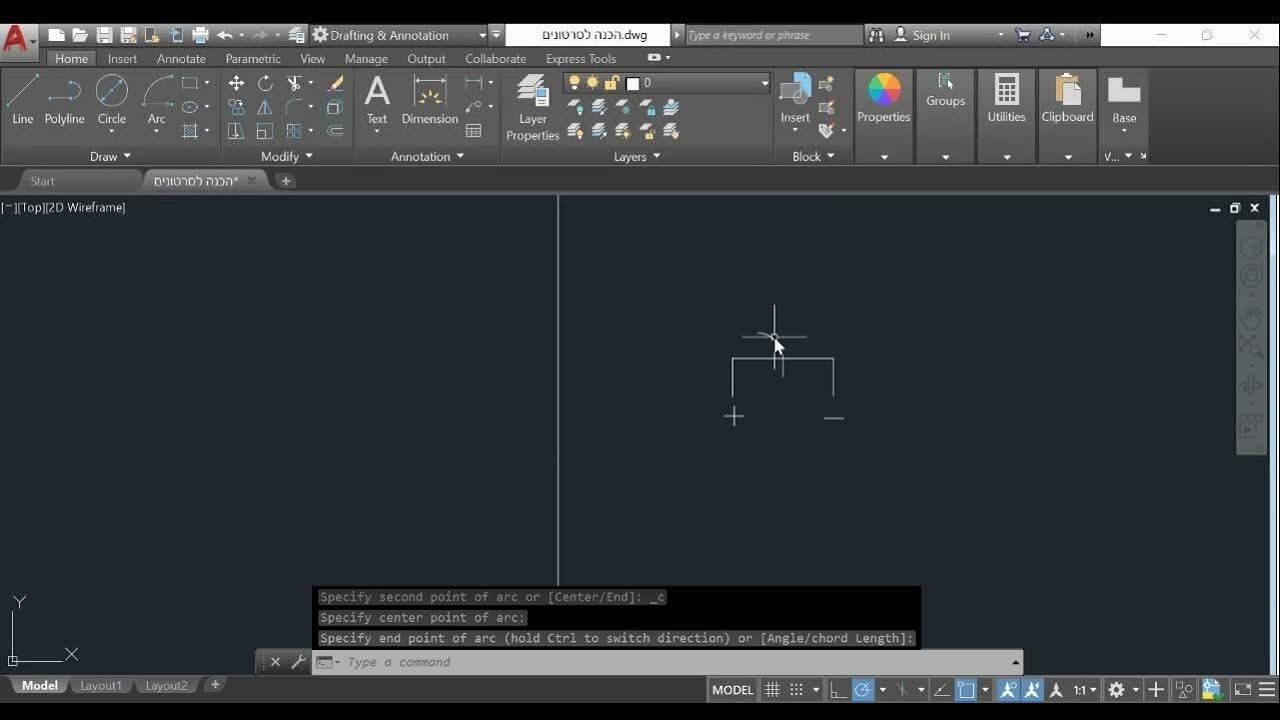The height and width of the screenshot is (720, 1280).
Task: Open annotation scale 1:1 dropdown
Action: click(1084, 690)
